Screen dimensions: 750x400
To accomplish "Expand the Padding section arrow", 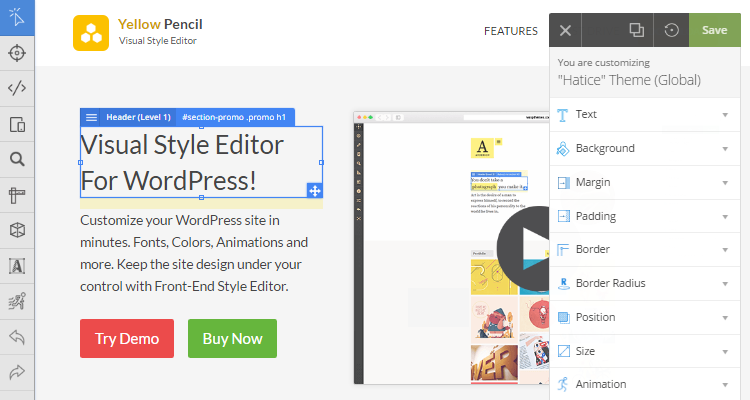I will point(725,217).
